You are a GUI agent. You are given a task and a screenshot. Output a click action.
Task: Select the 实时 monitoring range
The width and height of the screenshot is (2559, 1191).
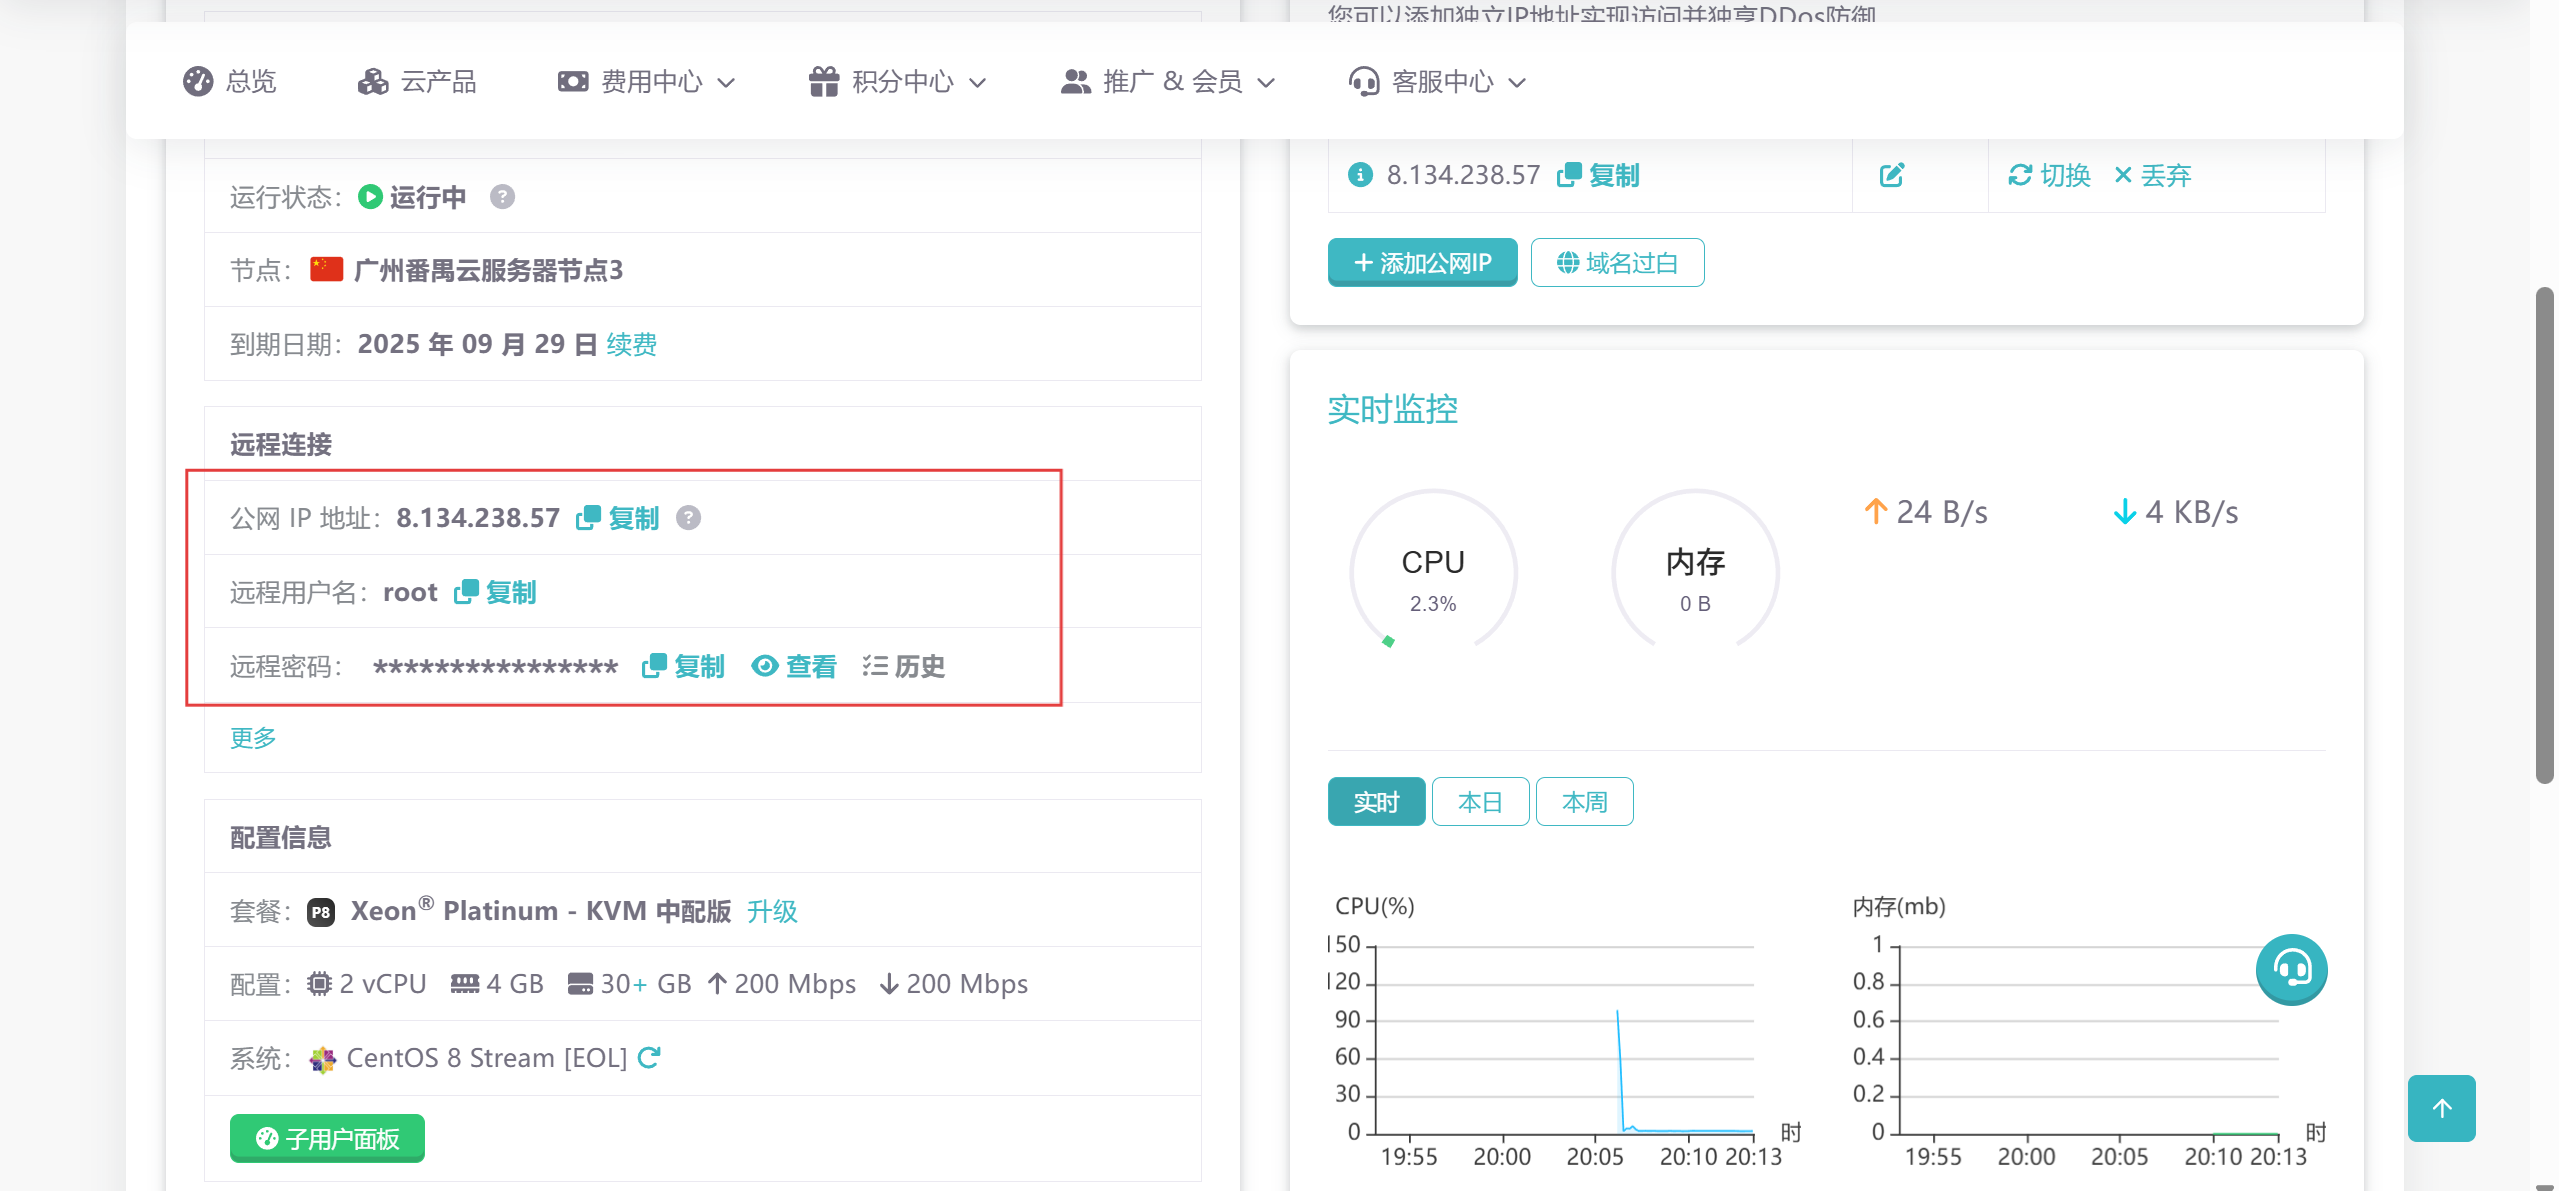1376,802
